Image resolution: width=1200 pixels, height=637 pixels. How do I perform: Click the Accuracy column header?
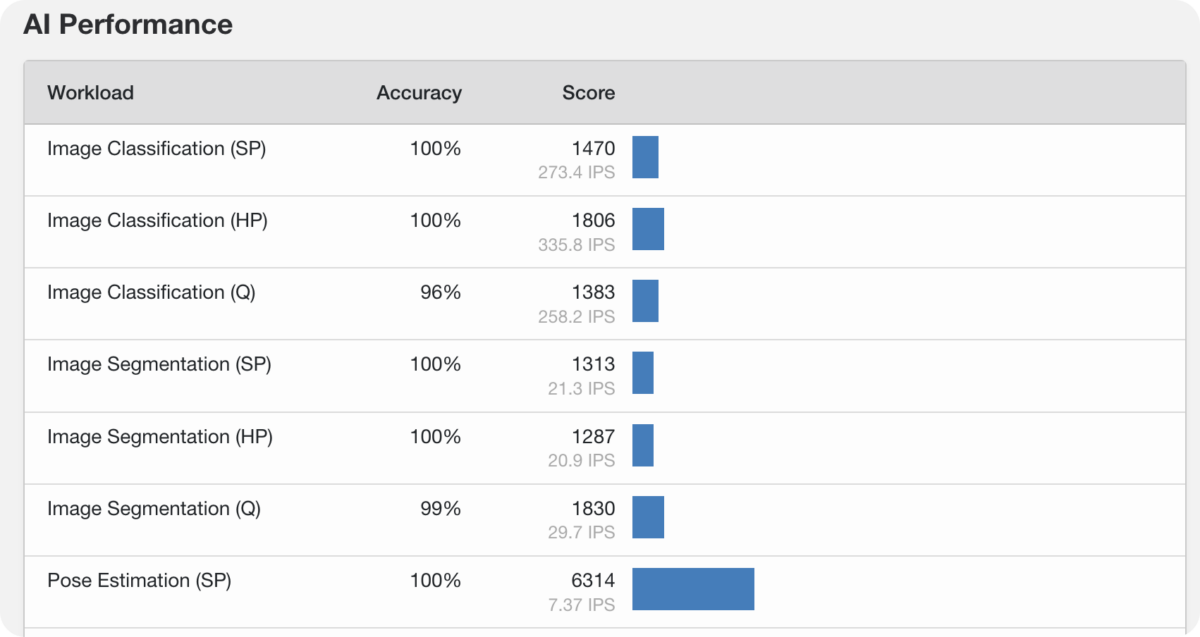419,93
